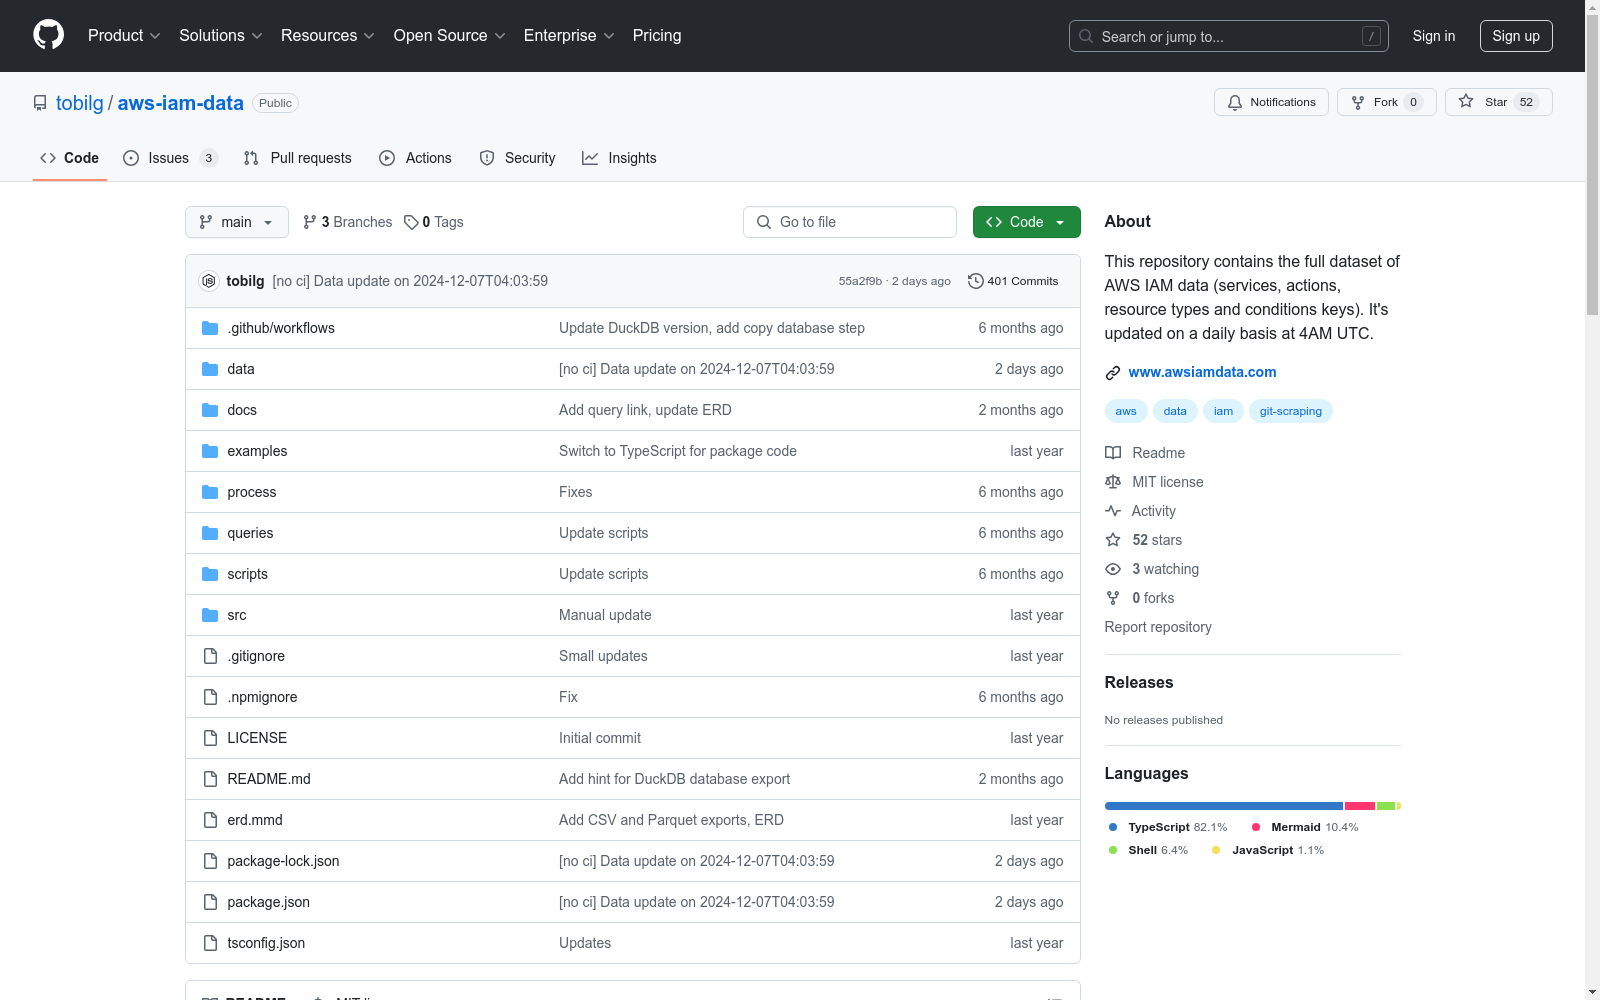Click the folder icon for queries
Screen dimensions: 1600x1000
(210, 533)
